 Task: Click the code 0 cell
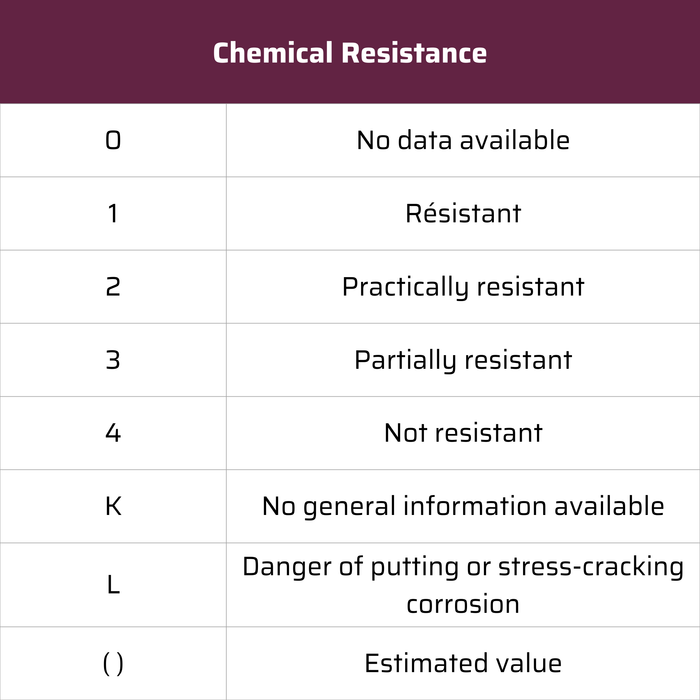(113, 141)
